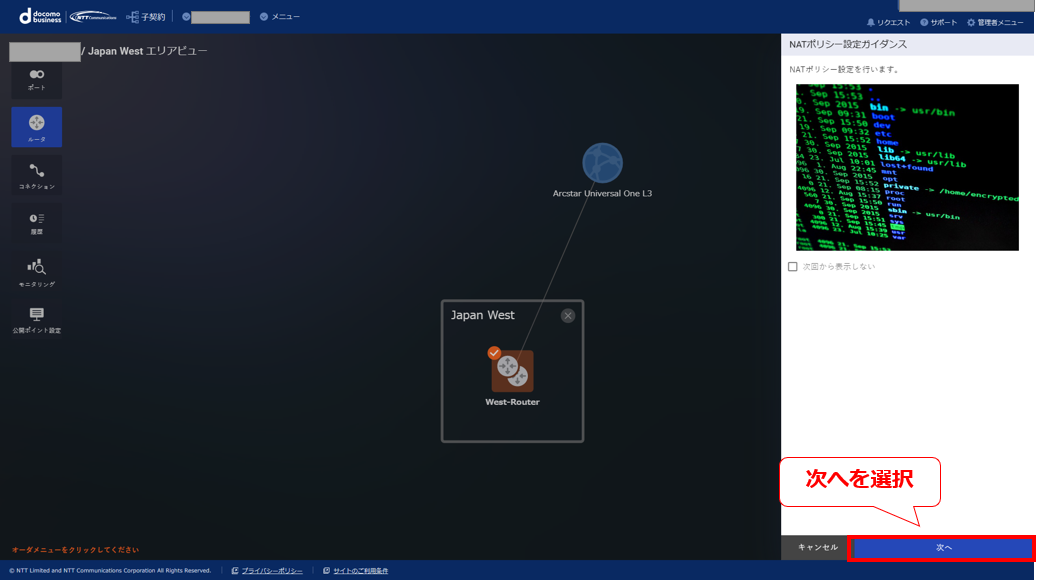Open the 予契約 header item
This screenshot has width=1040, height=581.
[146, 17]
